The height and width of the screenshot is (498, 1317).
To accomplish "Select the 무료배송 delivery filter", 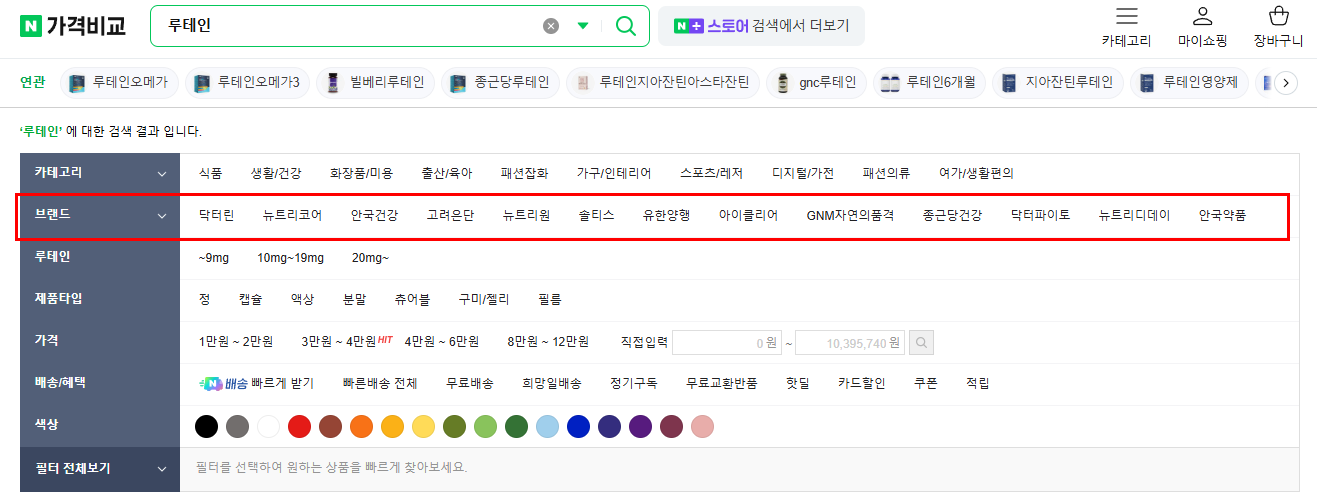I will click(469, 383).
